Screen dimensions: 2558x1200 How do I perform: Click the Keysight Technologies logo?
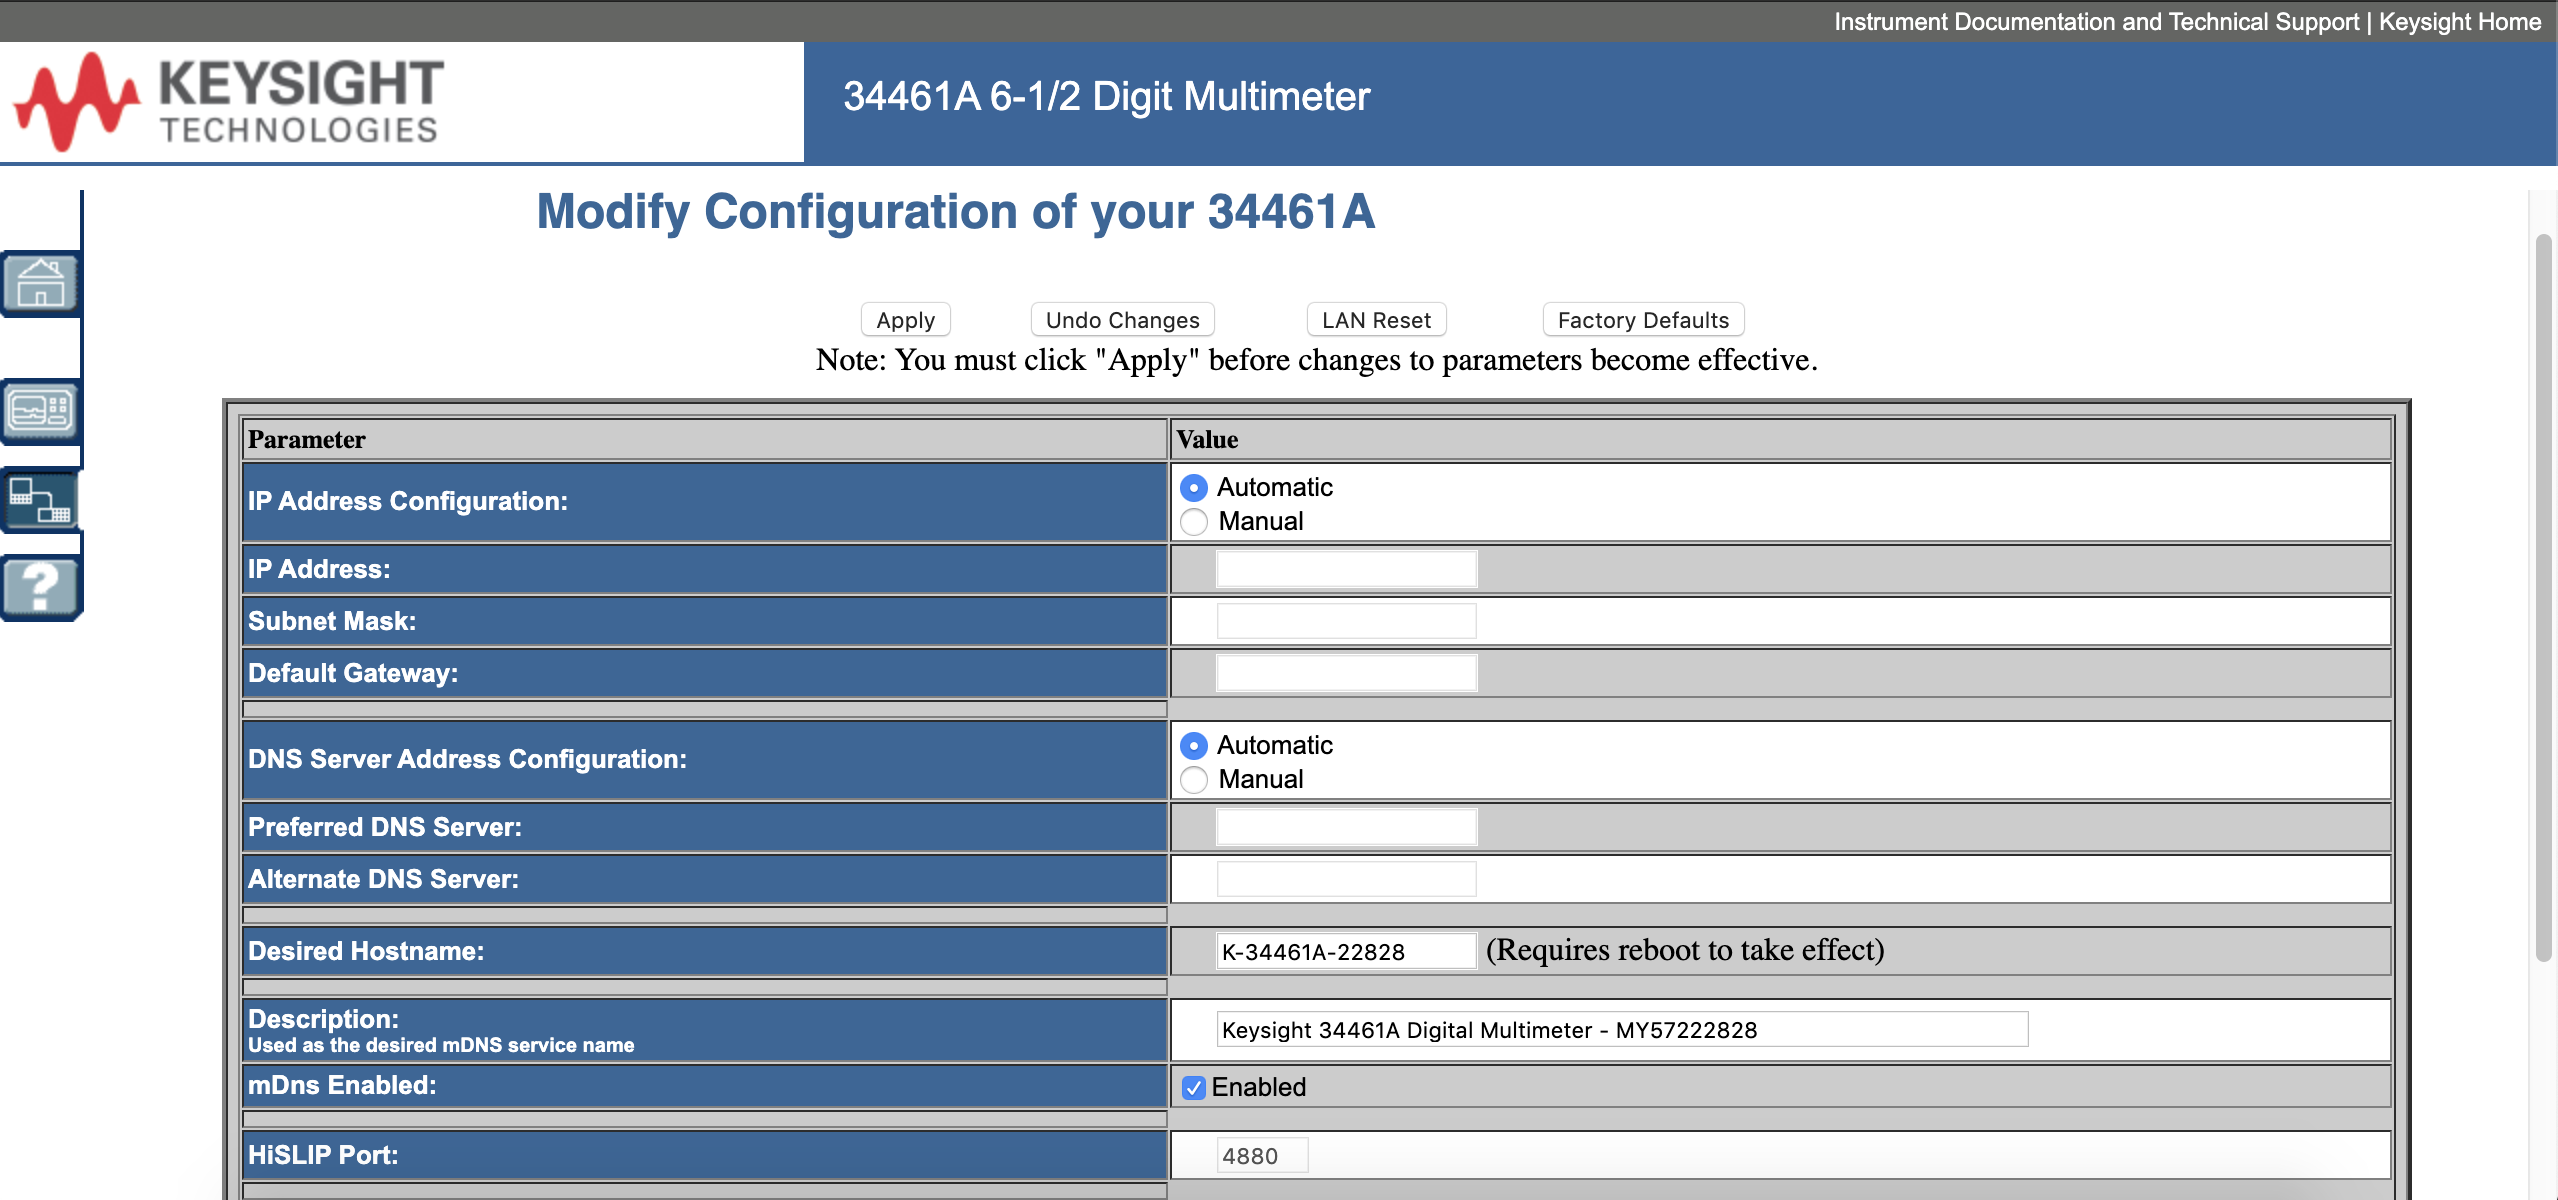230,101
